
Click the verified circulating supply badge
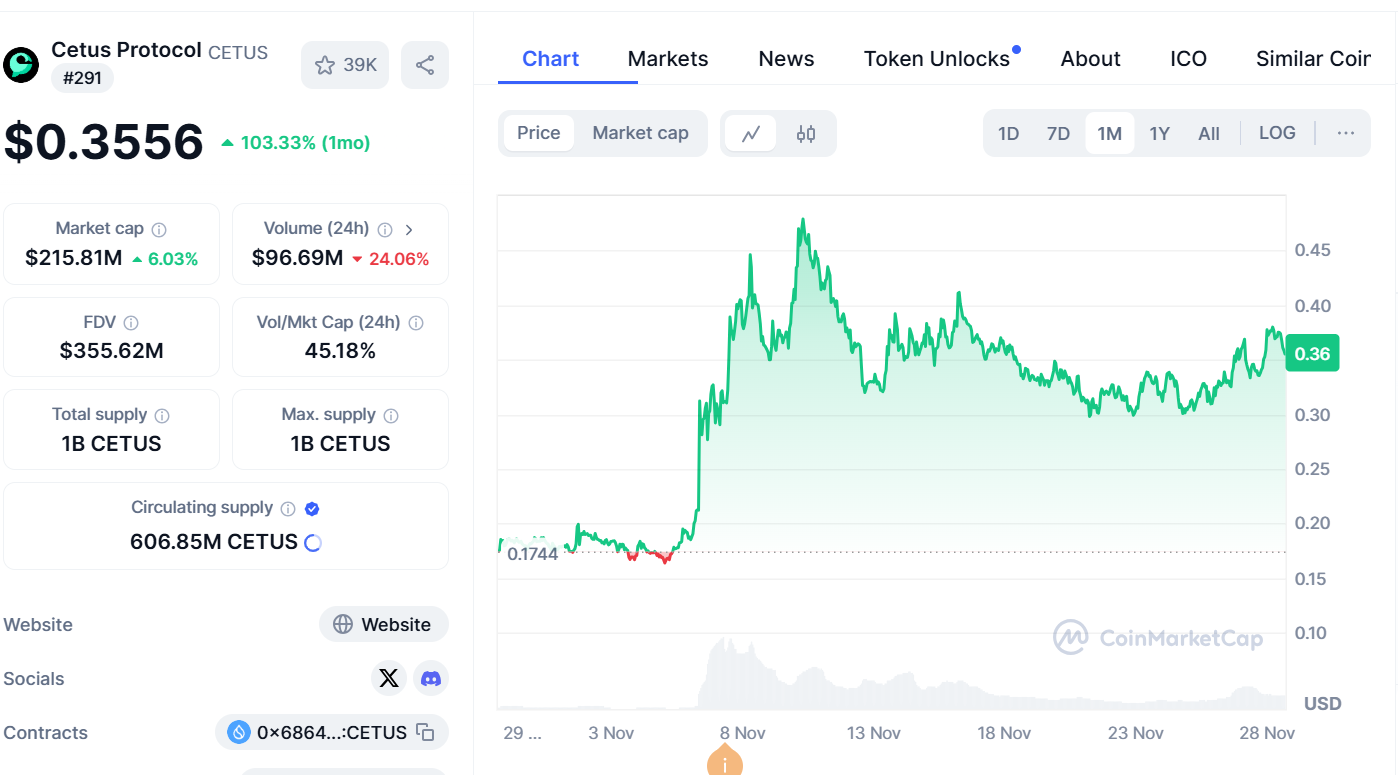click(x=312, y=508)
